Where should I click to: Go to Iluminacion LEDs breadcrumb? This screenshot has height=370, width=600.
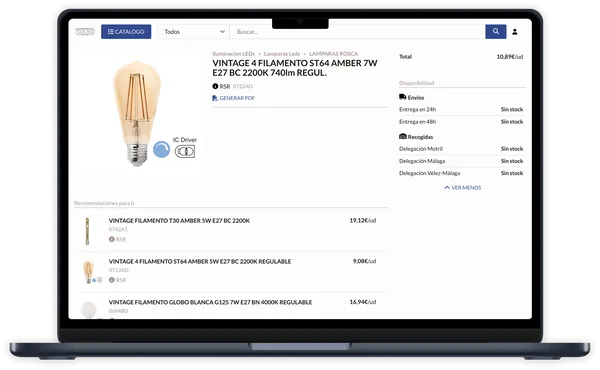(x=233, y=54)
